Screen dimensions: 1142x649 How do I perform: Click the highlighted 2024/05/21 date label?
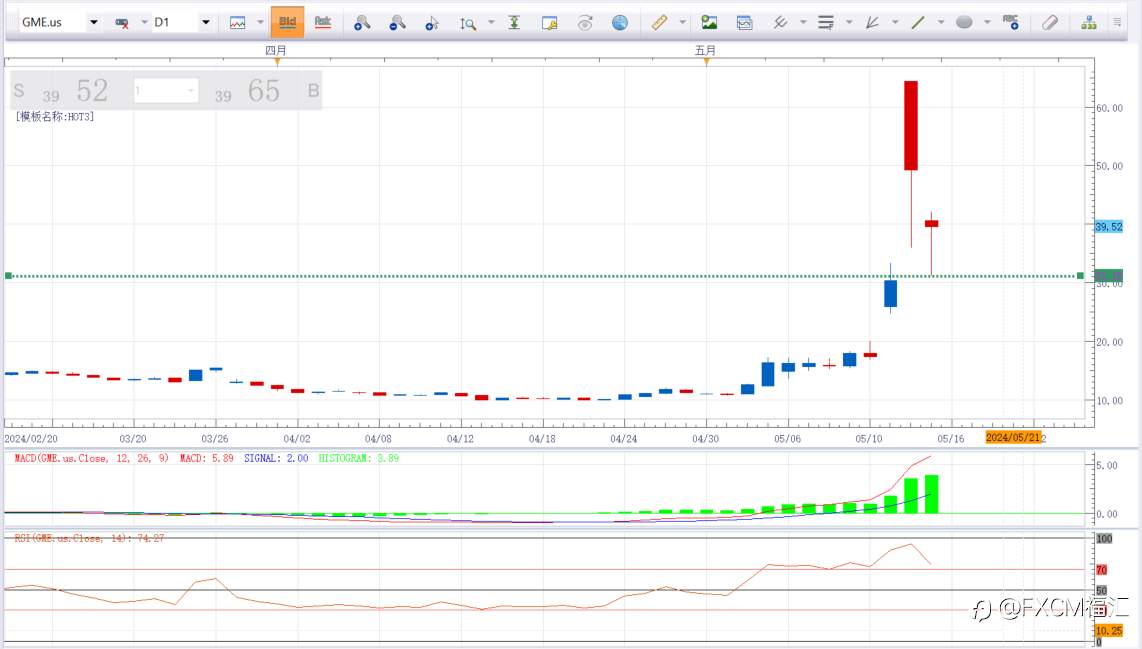1012,438
